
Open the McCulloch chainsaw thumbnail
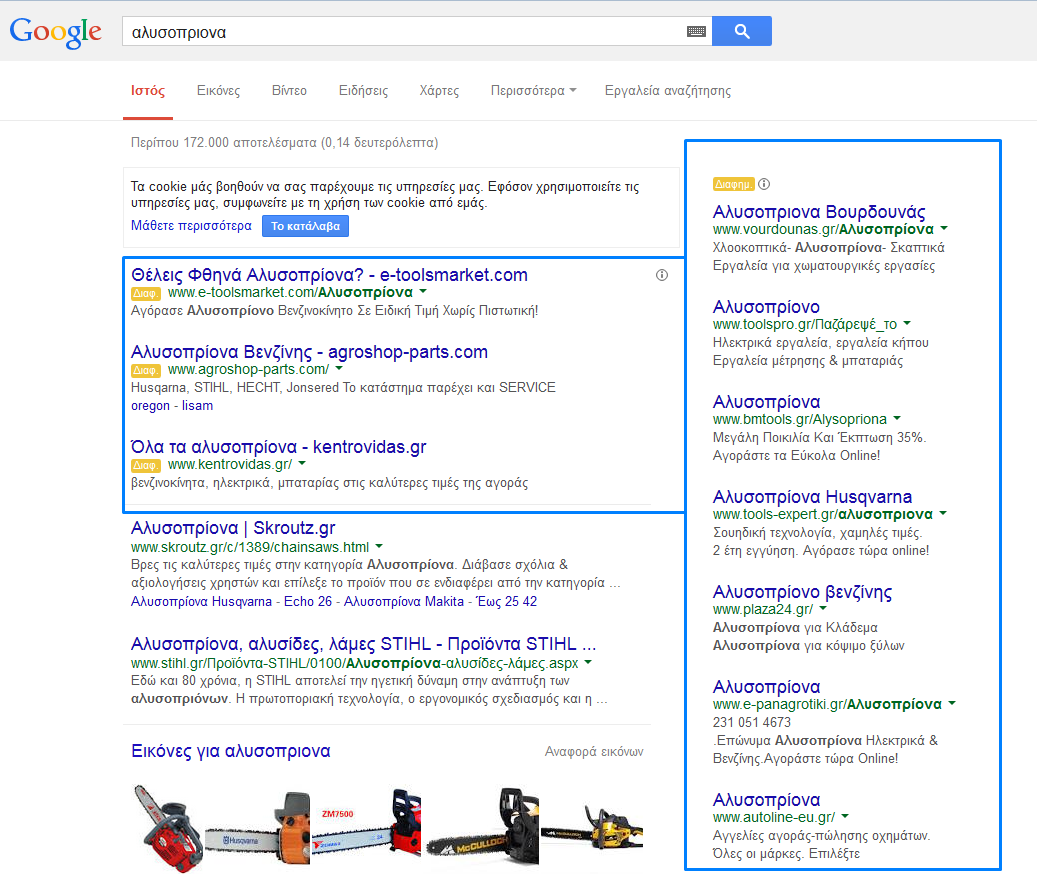point(482,828)
